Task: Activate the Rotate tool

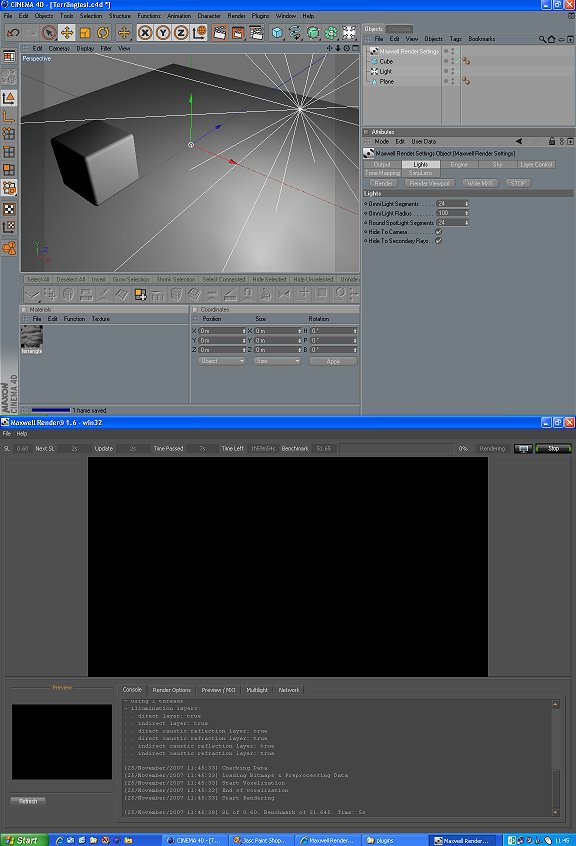Action: (x=103, y=33)
